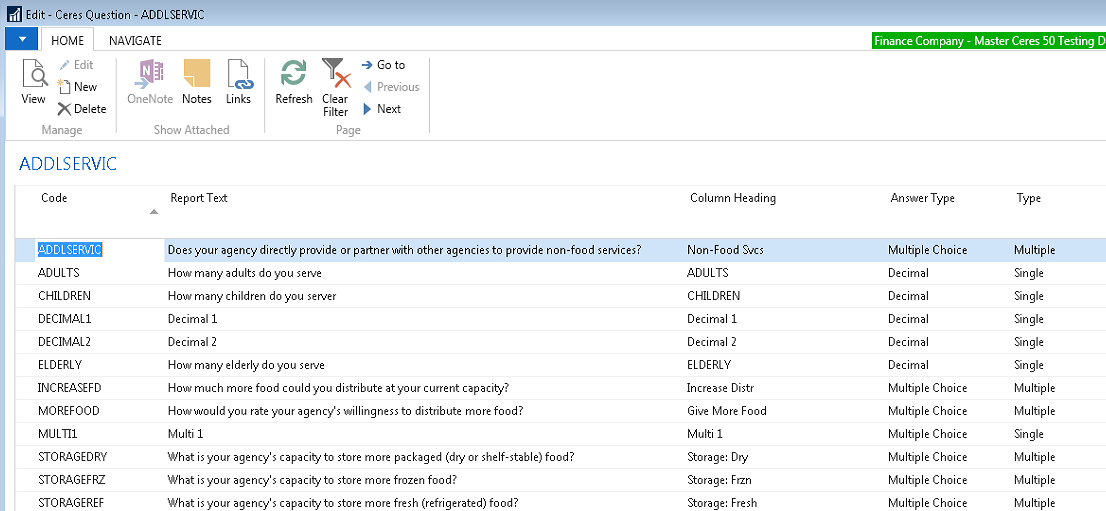Click the Report Text column header
This screenshot has width=1106, height=511.
click(x=199, y=198)
